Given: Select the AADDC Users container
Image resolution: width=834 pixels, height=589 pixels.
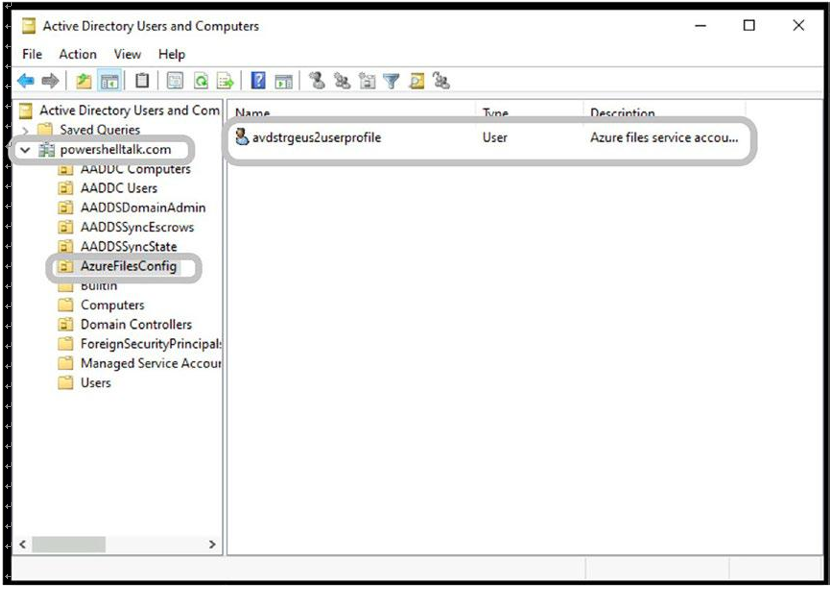Looking at the screenshot, I should click(119, 188).
